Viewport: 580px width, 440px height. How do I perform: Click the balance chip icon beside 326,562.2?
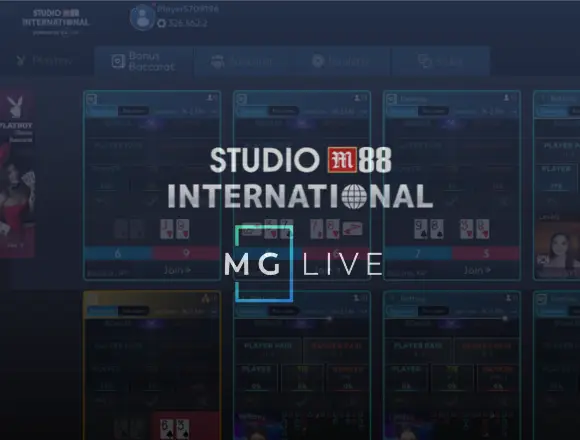coord(161,23)
